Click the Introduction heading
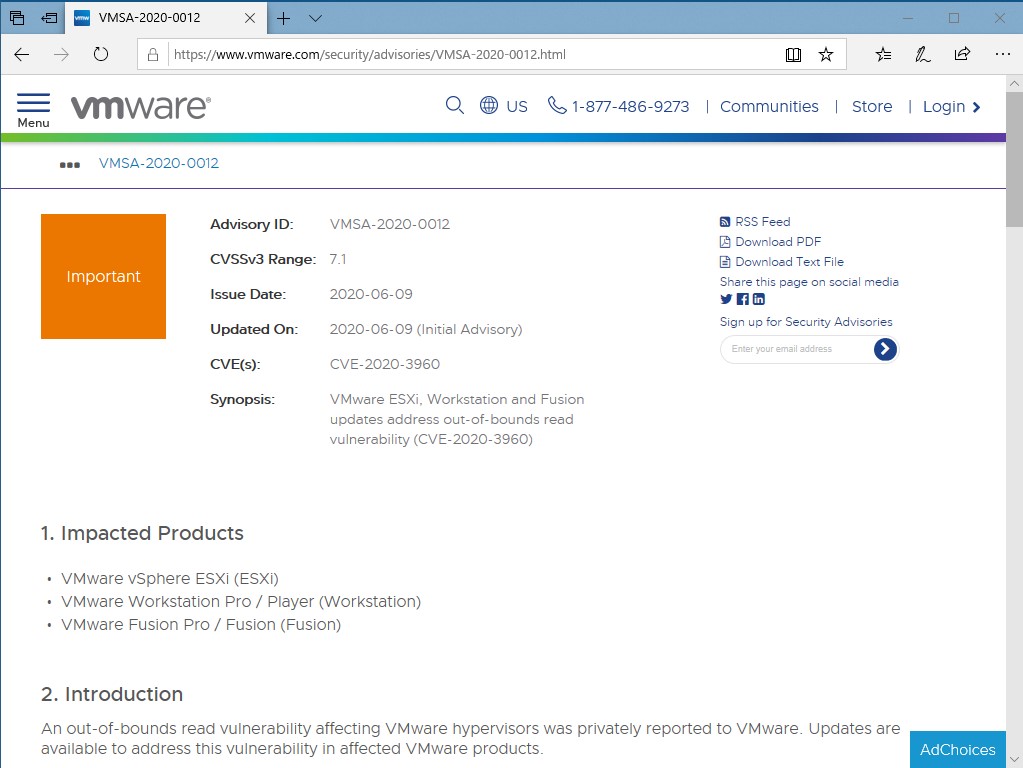This screenshot has width=1023, height=768. [x=112, y=694]
